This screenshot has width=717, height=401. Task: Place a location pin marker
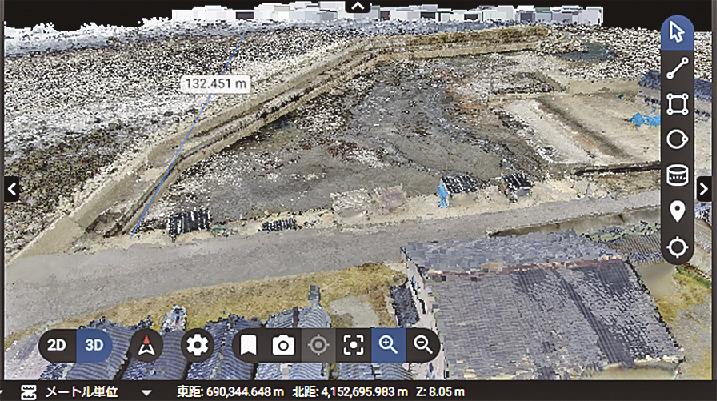[677, 211]
